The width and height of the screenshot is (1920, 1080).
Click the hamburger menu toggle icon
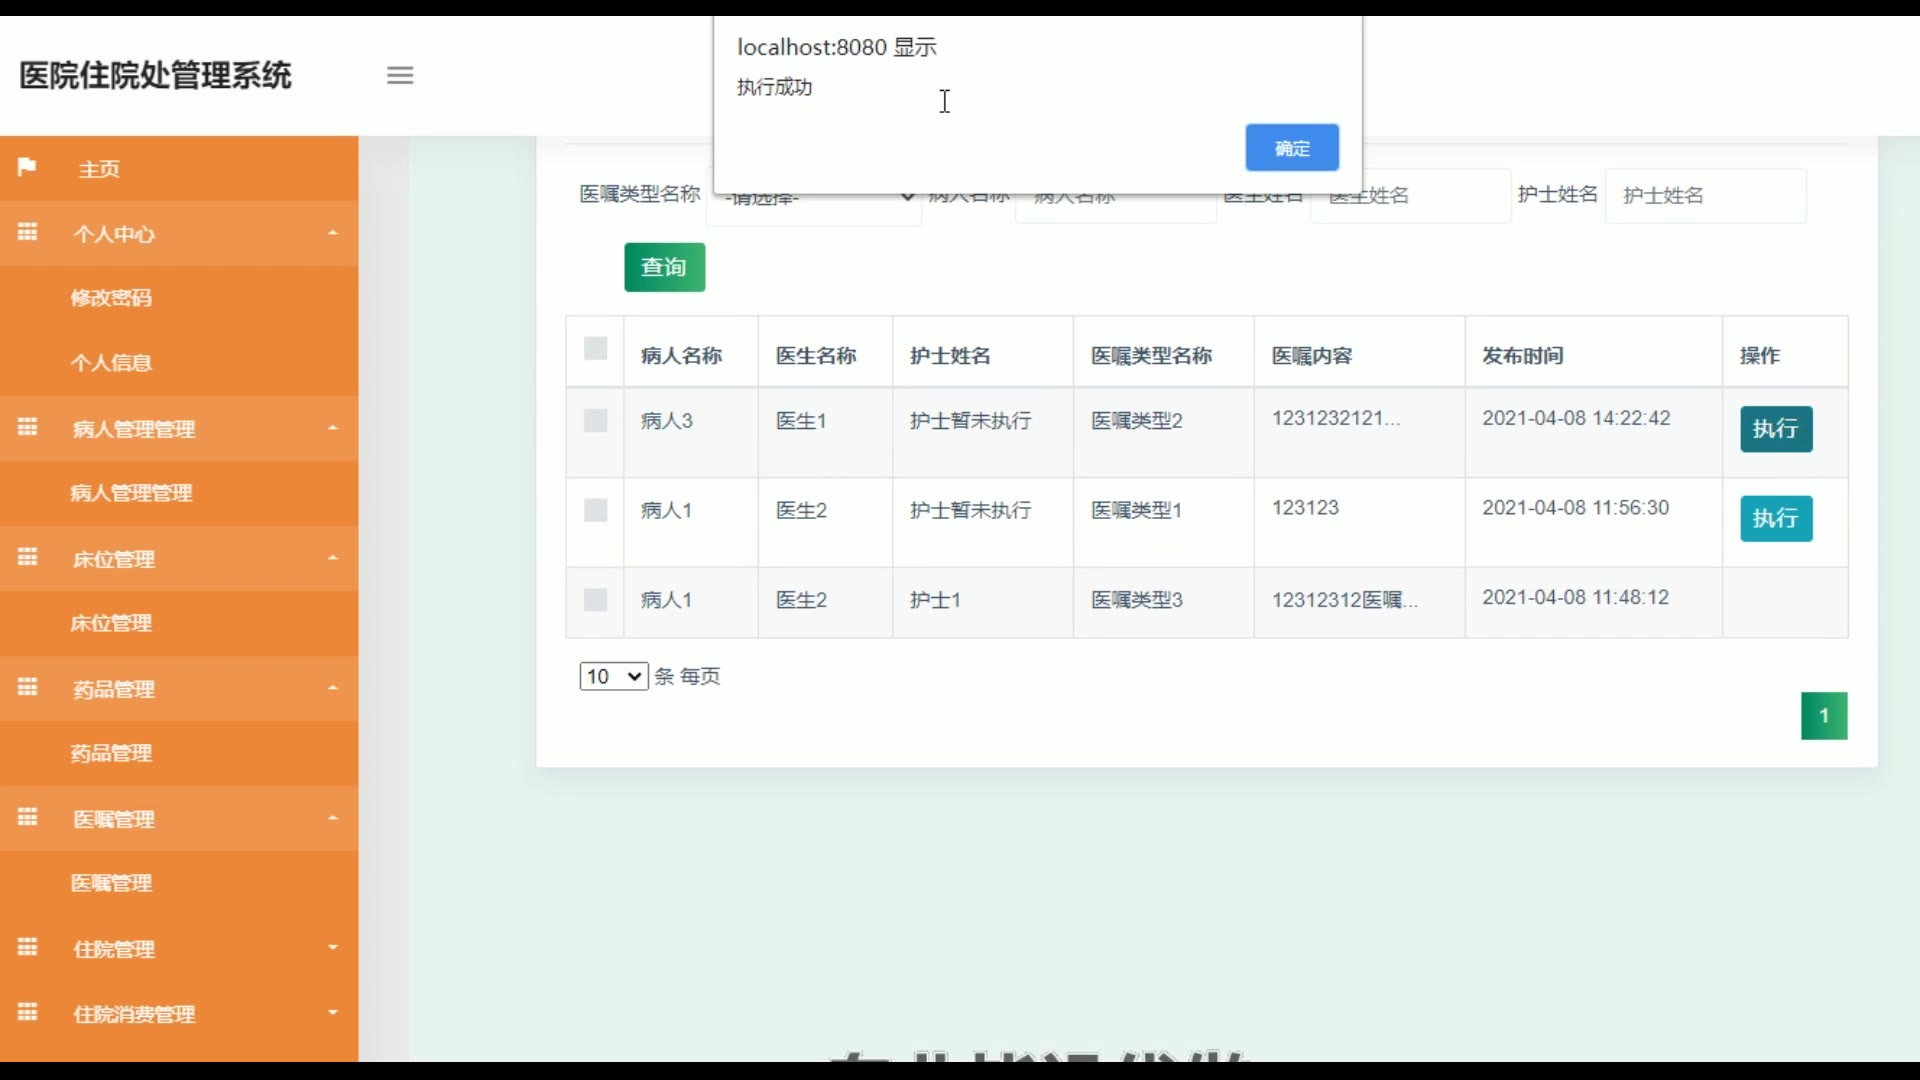point(400,76)
